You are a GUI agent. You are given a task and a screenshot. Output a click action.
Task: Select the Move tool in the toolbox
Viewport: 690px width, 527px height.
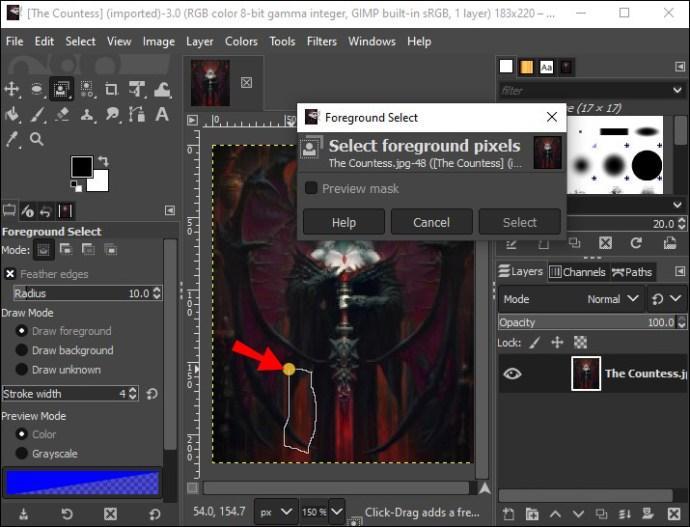[x=12, y=89]
